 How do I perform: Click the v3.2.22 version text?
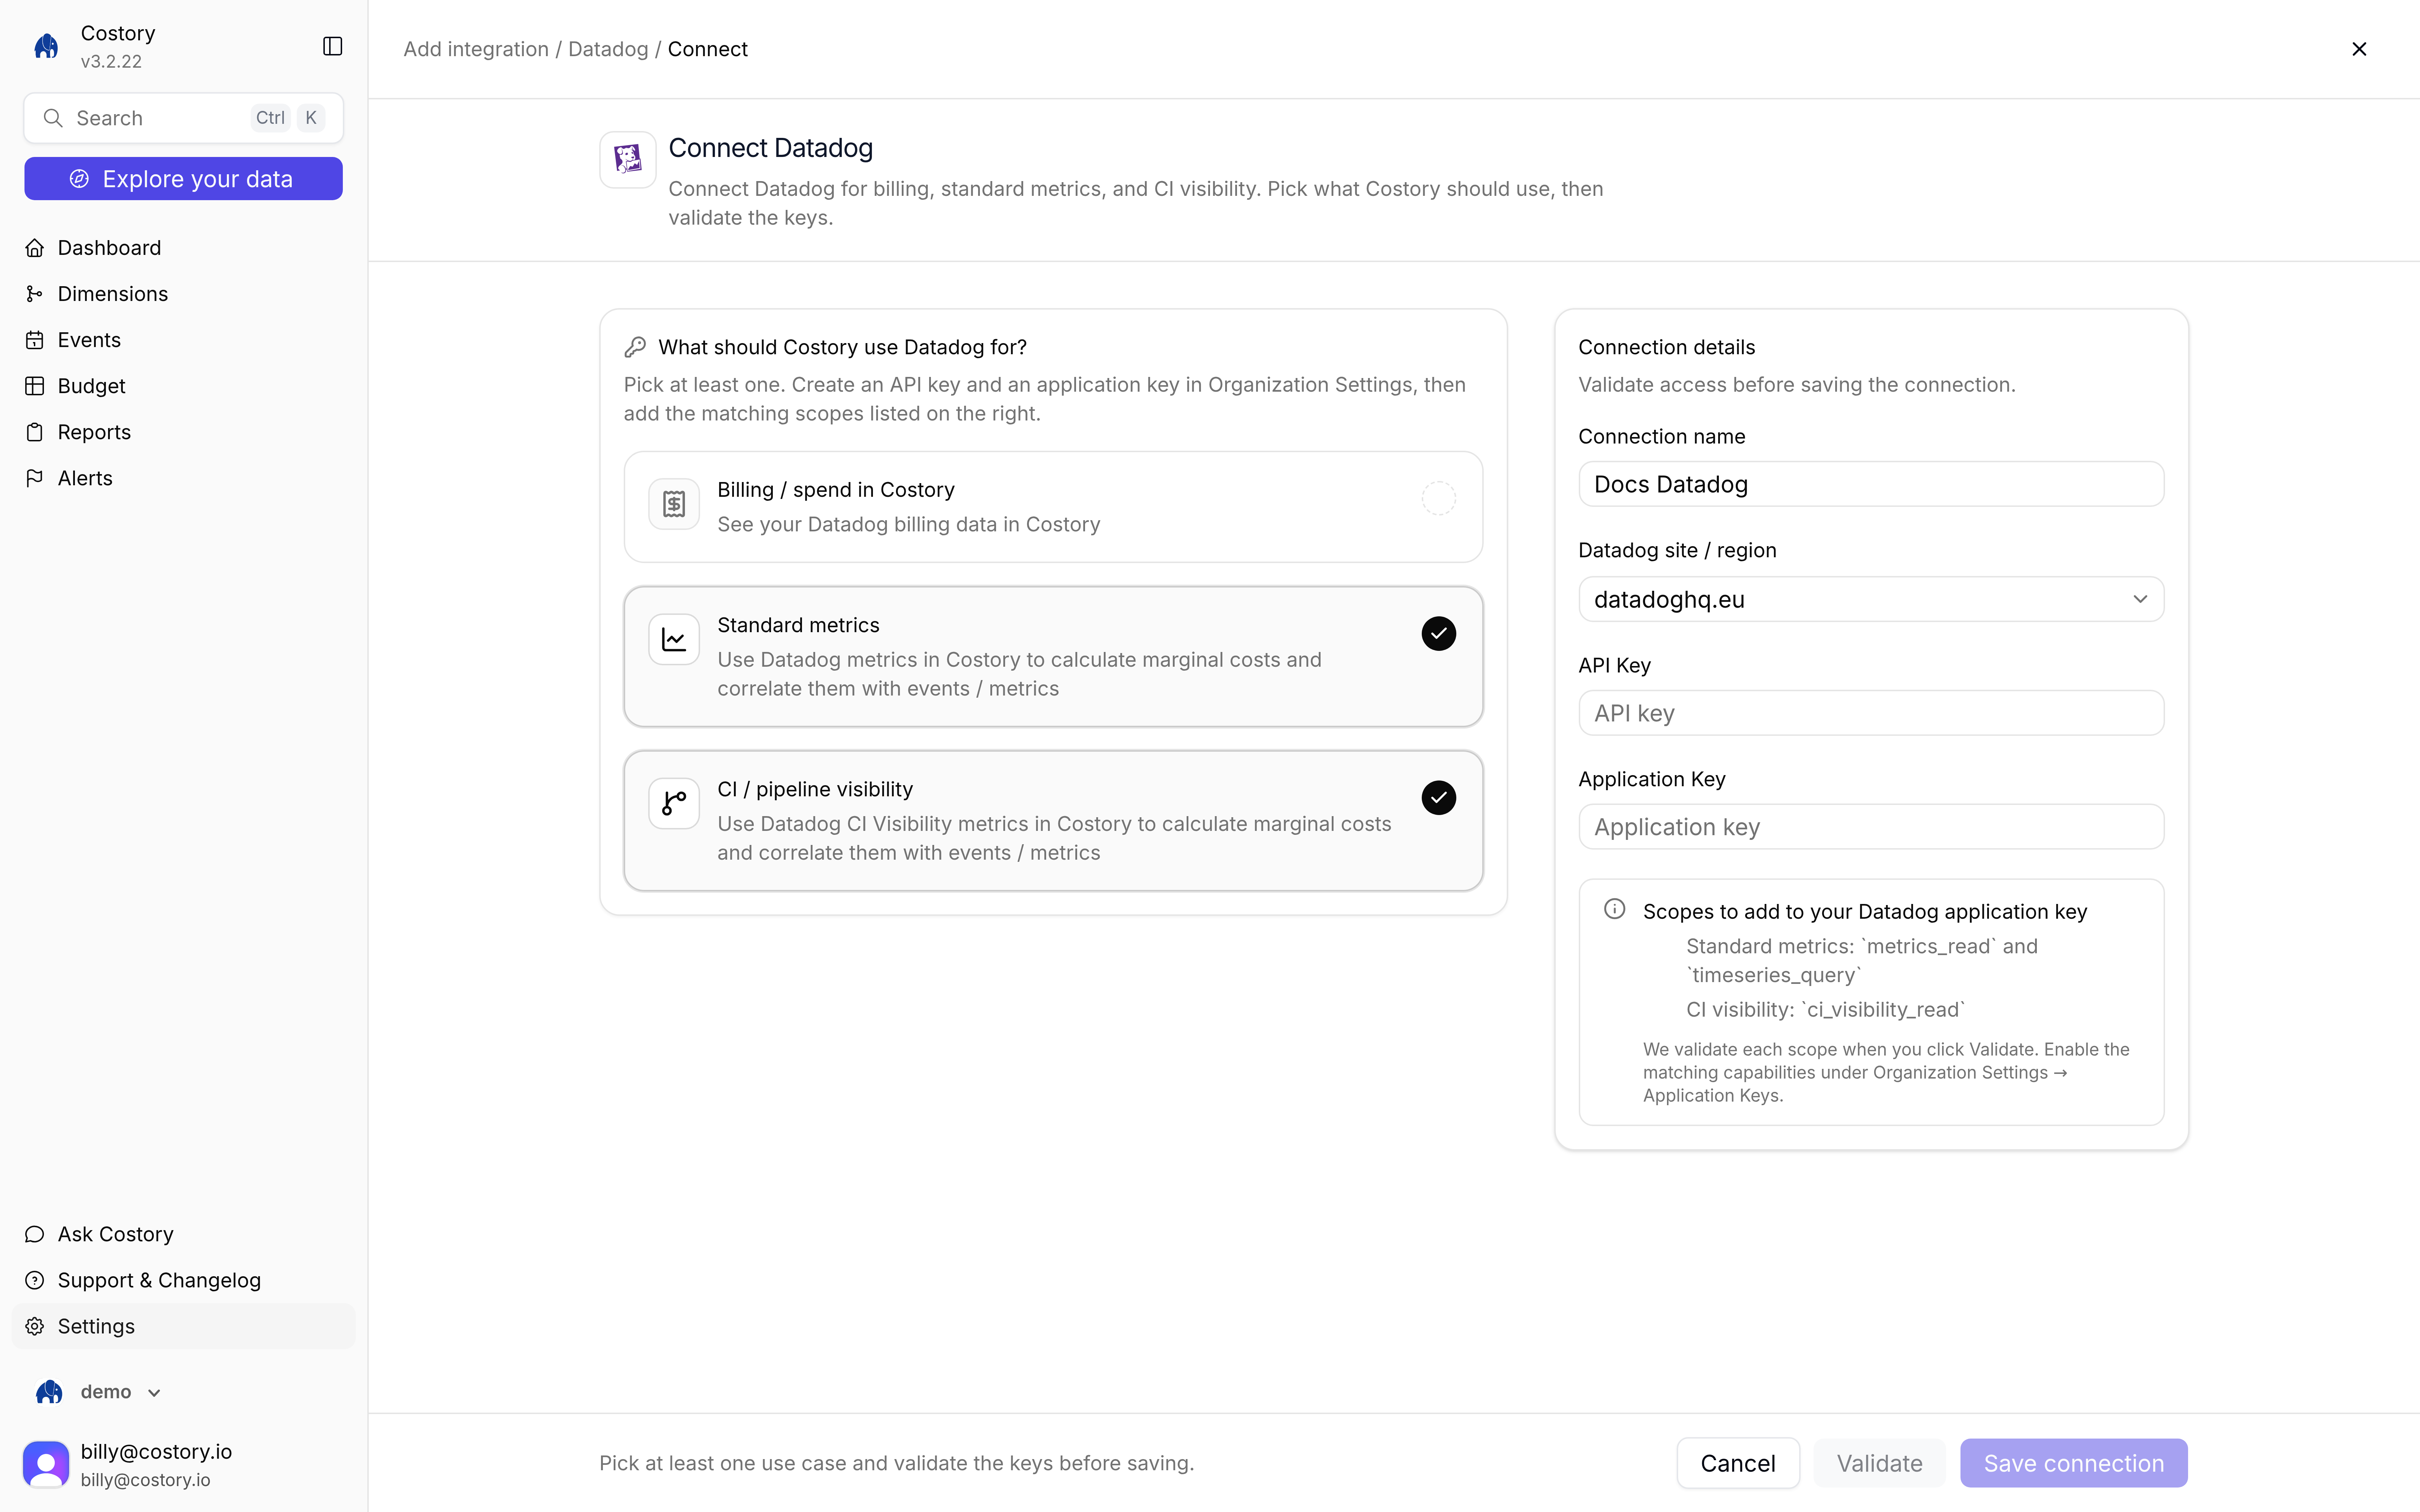[111, 62]
